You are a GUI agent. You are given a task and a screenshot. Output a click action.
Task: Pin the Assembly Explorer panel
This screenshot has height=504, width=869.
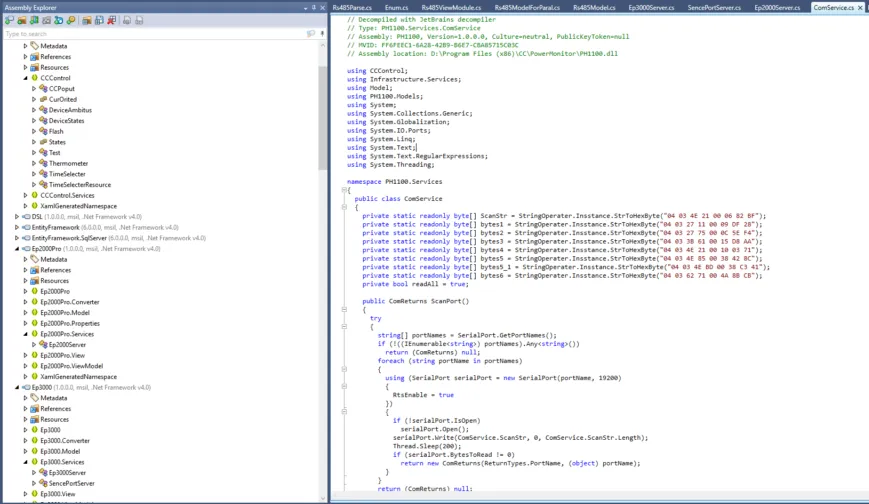[314, 8]
